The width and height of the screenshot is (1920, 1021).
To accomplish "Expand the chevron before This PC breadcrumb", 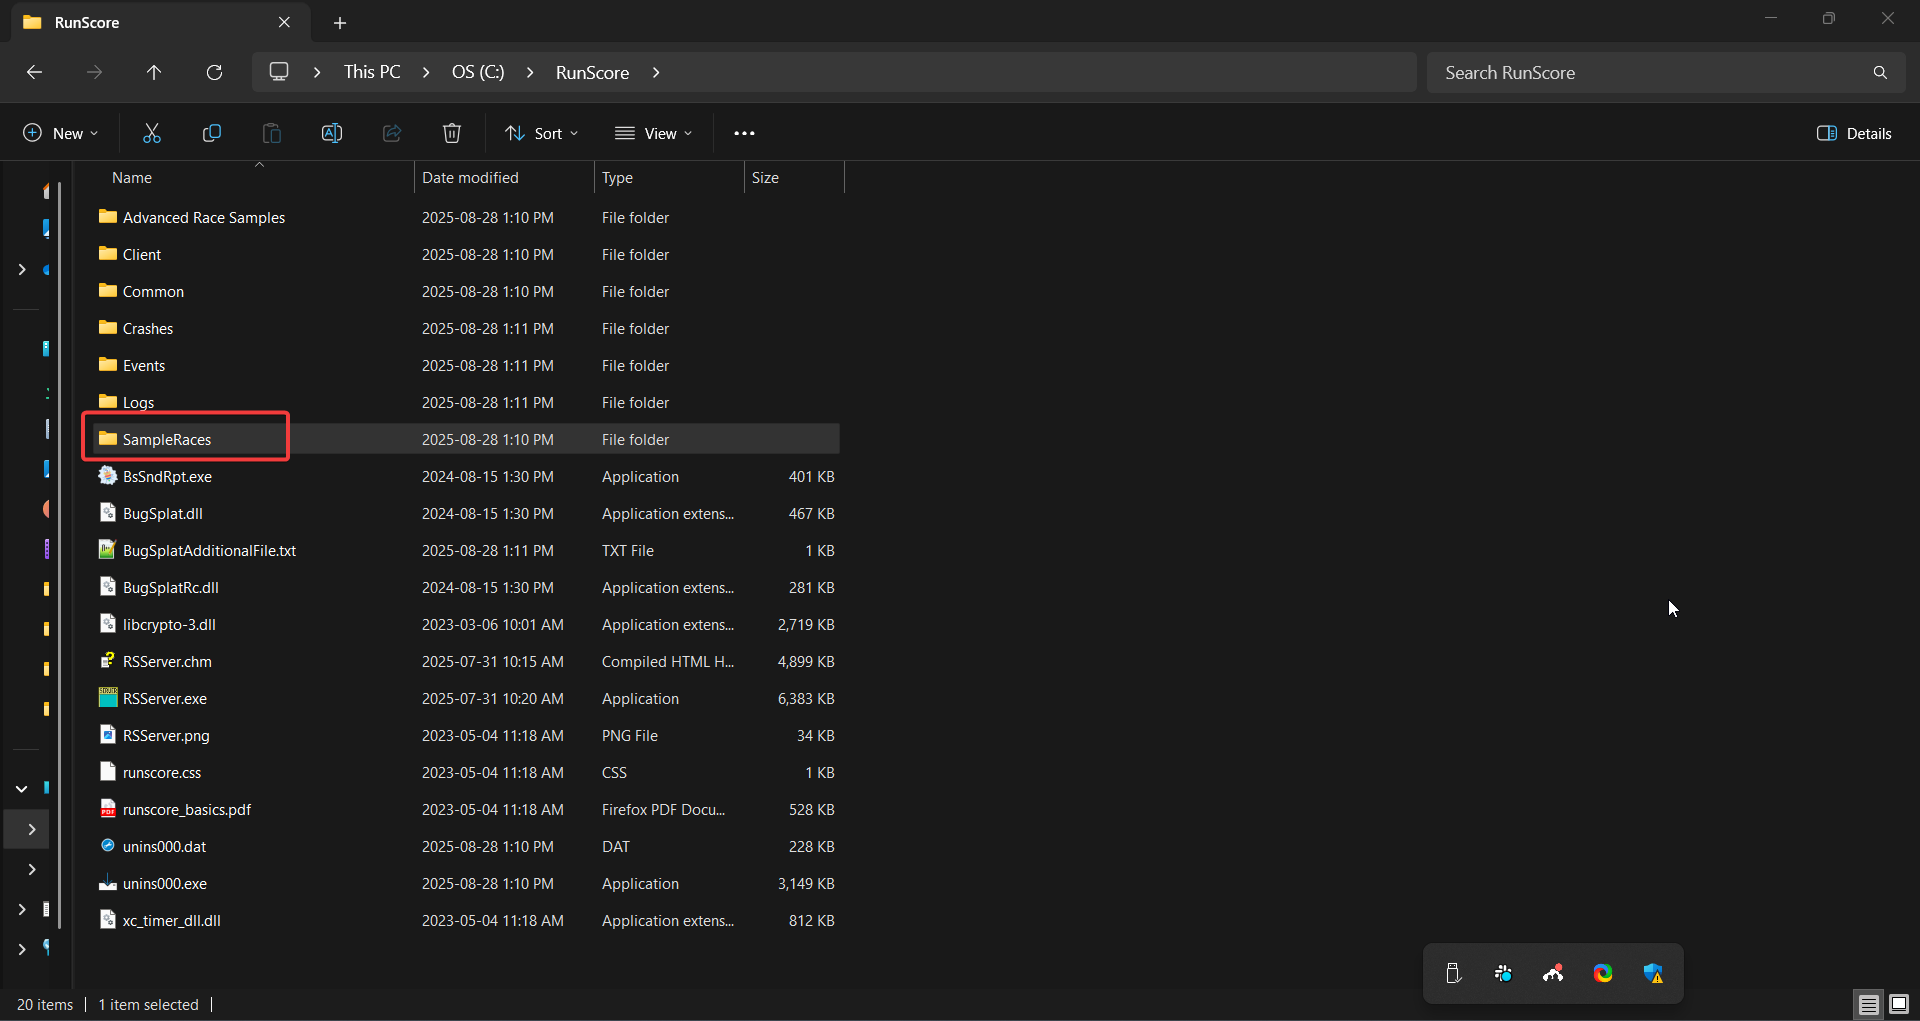I will click(x=317, y=72).
